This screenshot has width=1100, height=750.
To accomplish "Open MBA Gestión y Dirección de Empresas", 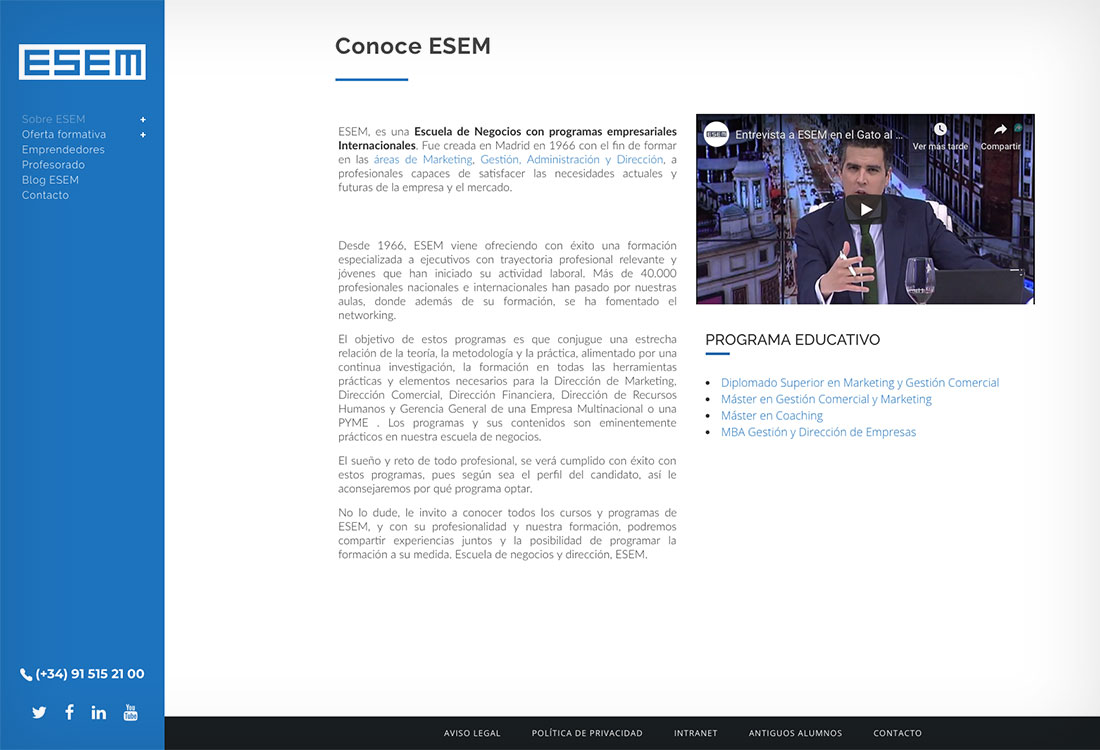I will click(x=818, y=433).
